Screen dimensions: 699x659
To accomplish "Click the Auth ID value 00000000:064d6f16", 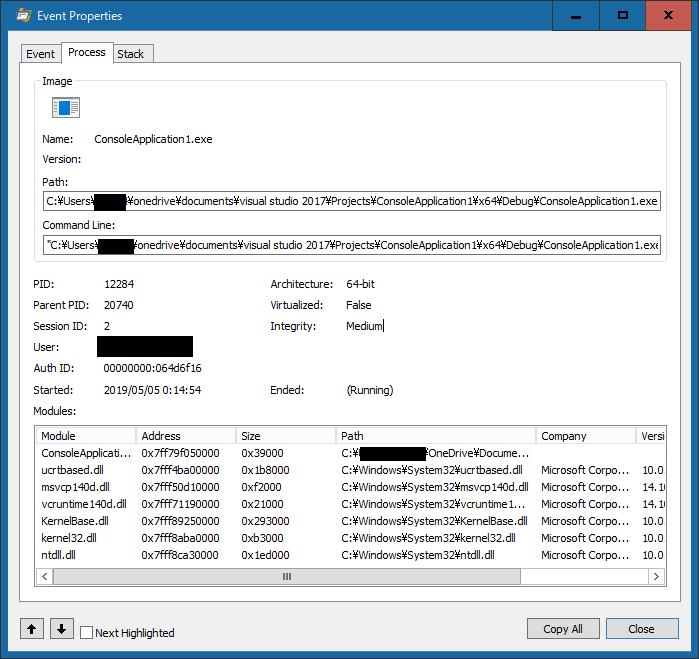I will point(152,368).
